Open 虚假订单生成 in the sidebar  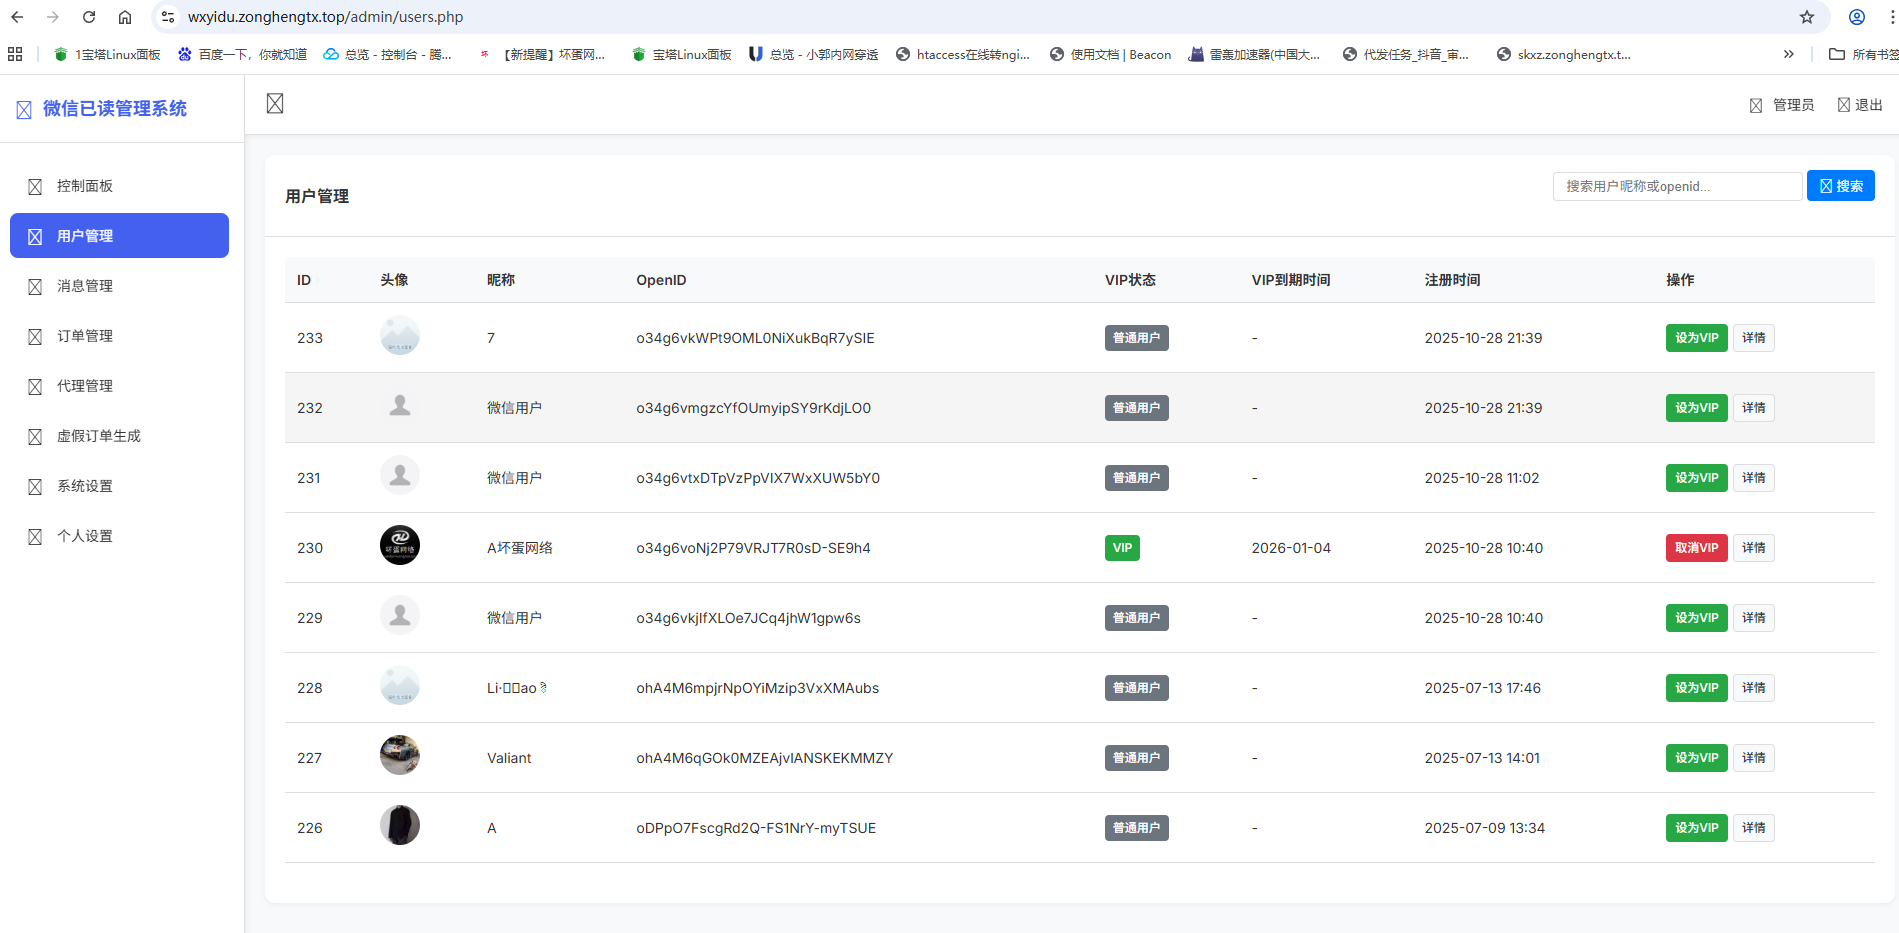98,436
